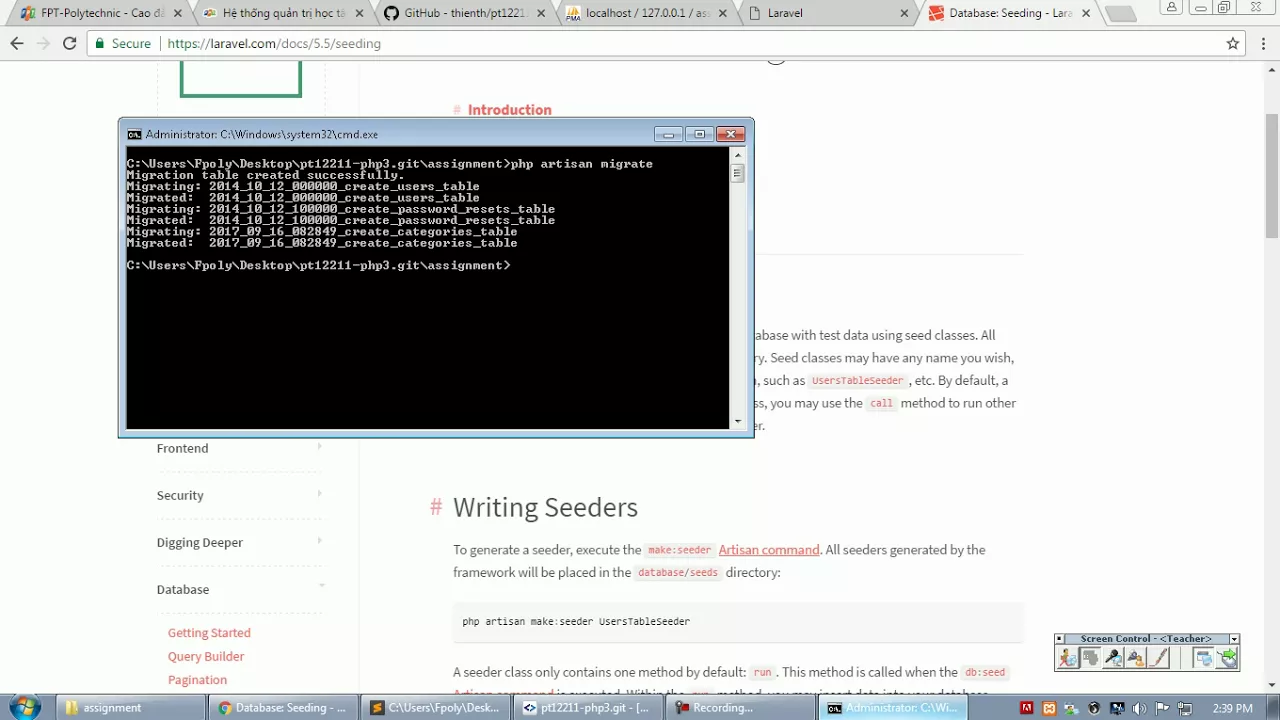Open the assignment folder taskbar item
The width and height of the screenshot is (1280, 720).
click(131, 708)
